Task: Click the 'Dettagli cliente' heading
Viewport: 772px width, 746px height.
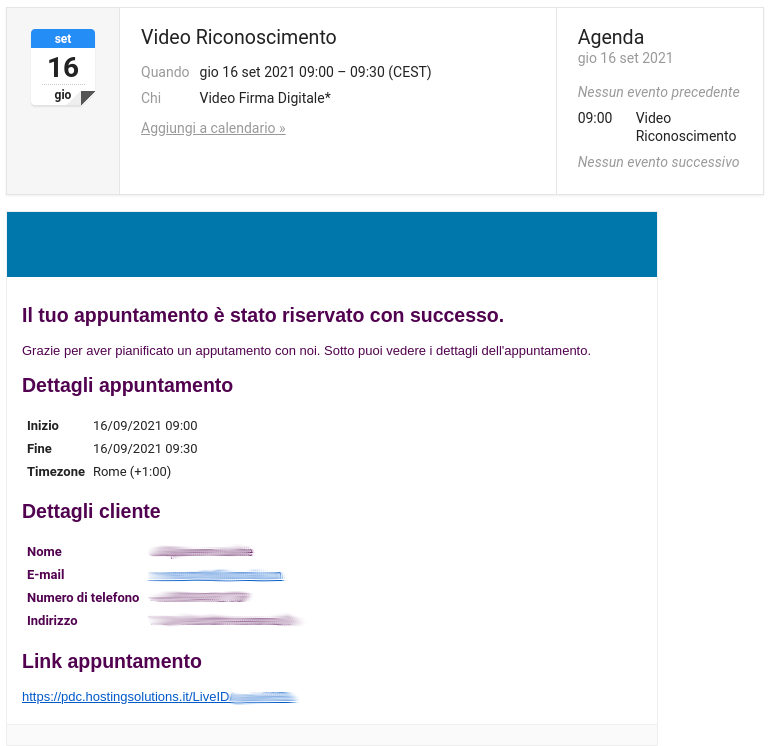Action: click(x=91, y=511)
